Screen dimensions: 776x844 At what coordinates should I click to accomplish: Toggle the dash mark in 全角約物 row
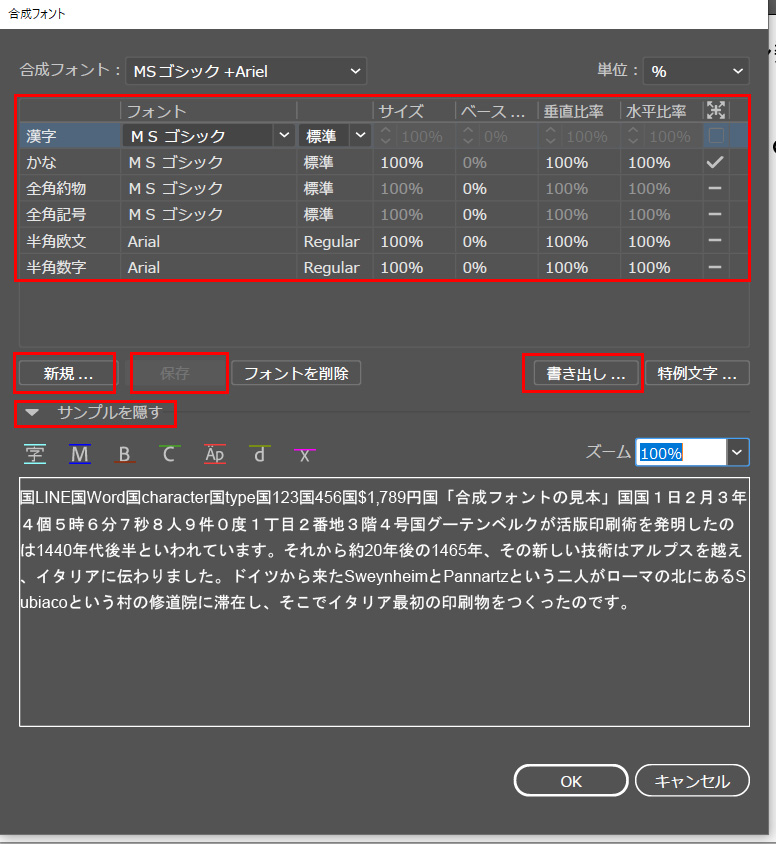coord(715,188)
